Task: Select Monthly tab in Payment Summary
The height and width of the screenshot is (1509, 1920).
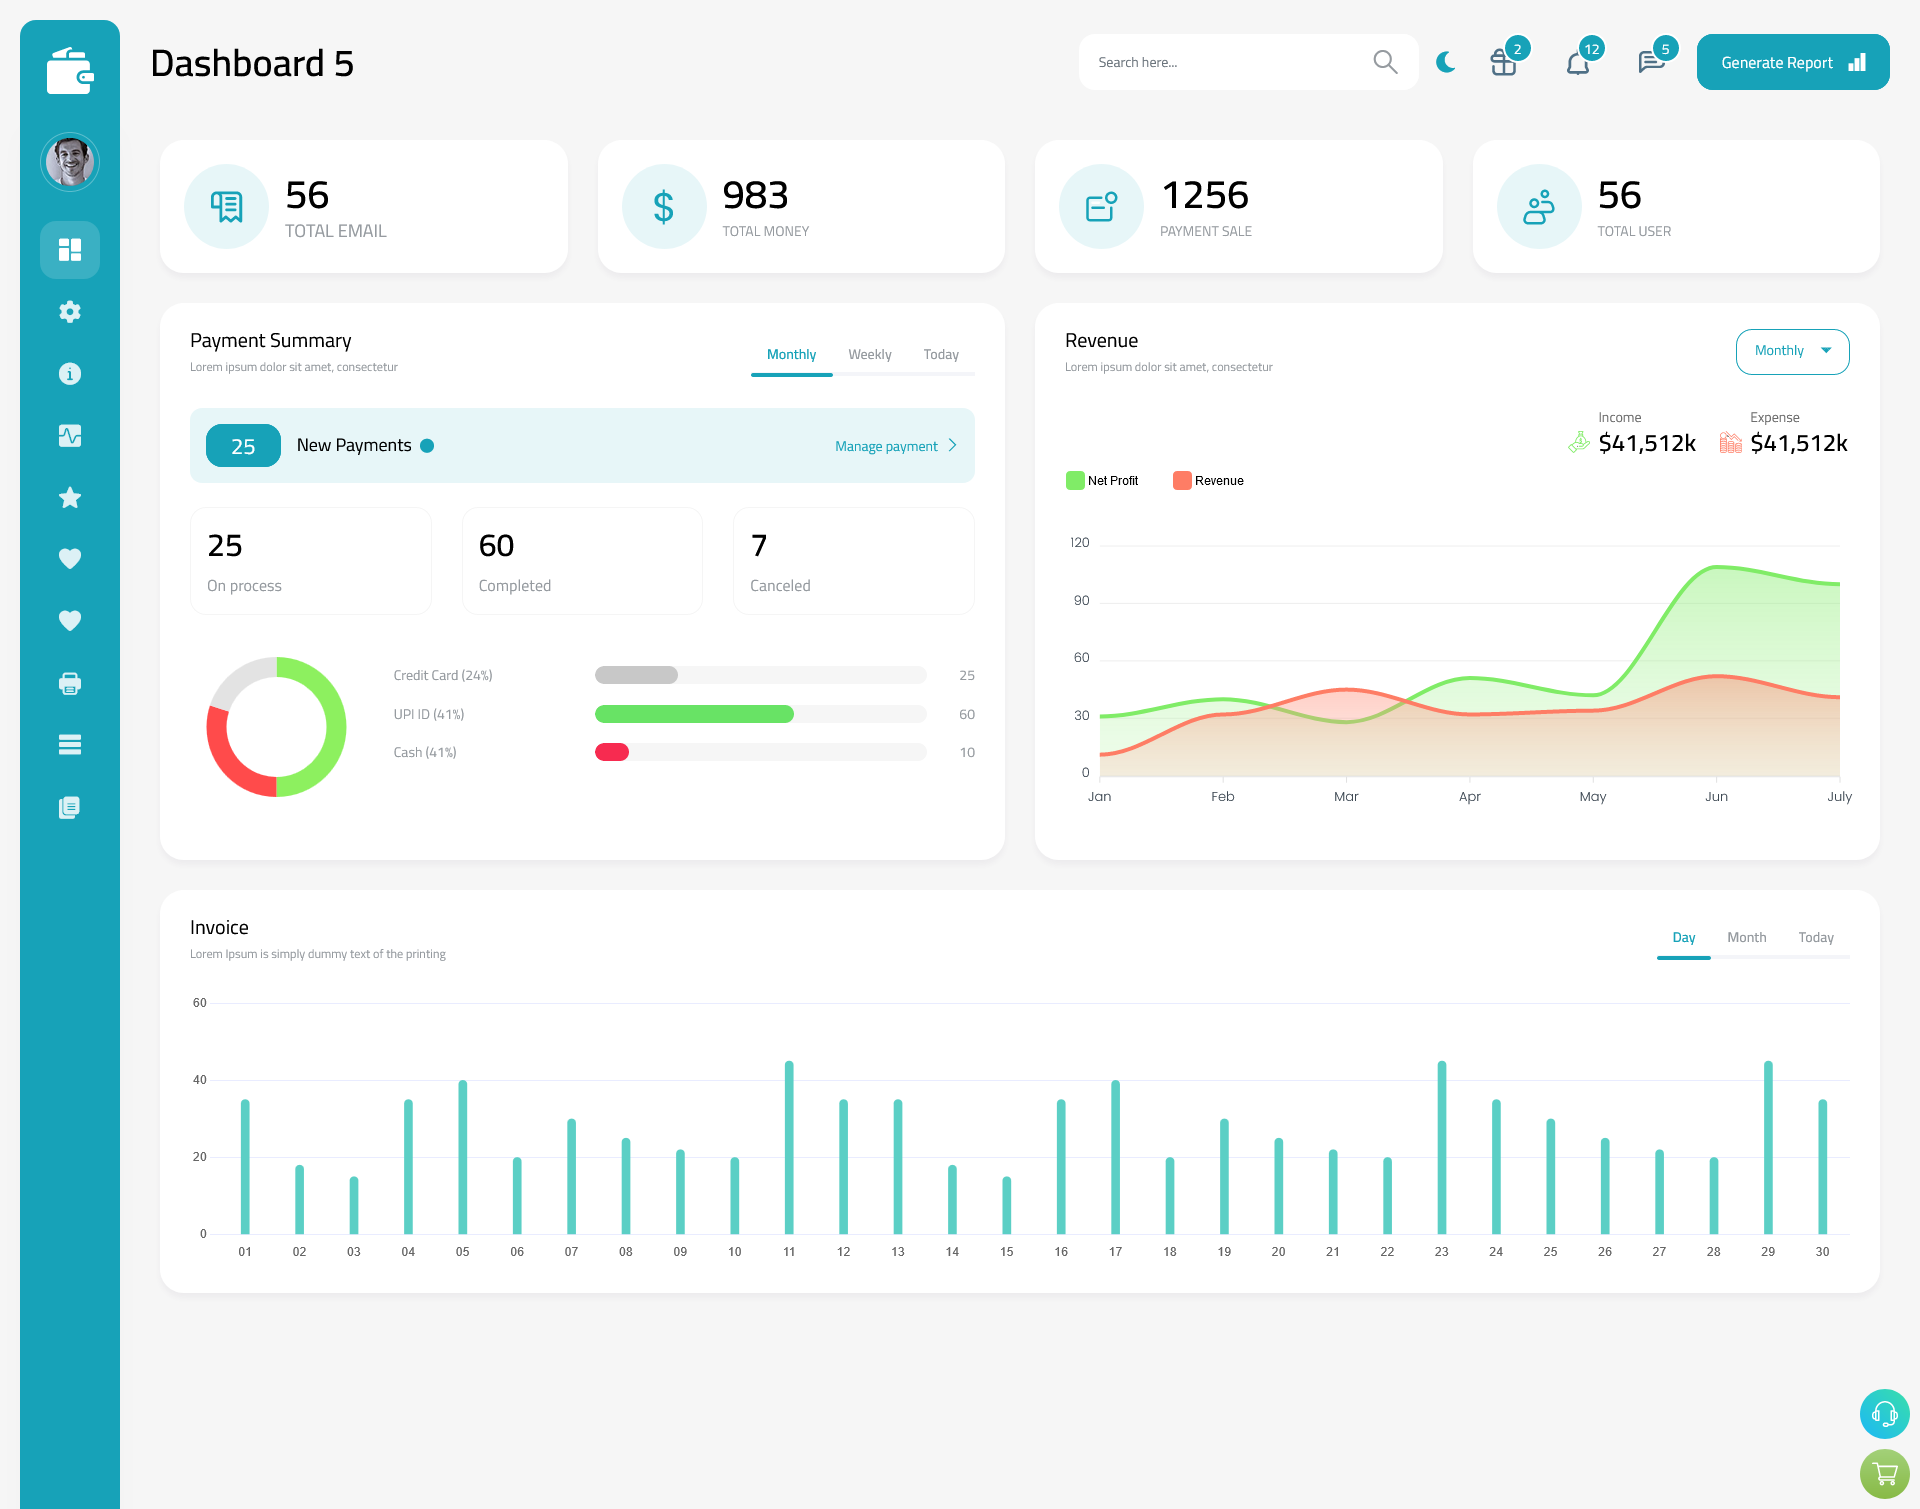Action: tap(792, 354)
